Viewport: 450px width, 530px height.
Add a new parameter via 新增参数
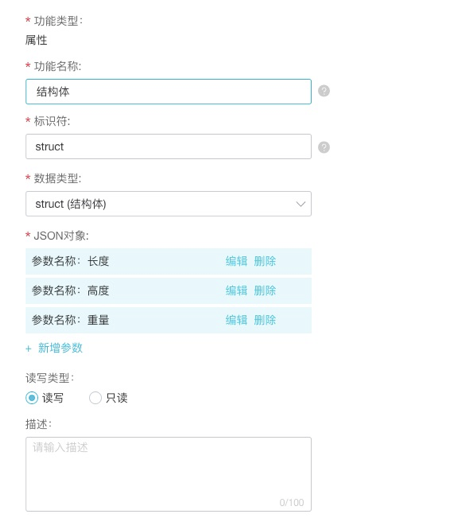(60, 348)
